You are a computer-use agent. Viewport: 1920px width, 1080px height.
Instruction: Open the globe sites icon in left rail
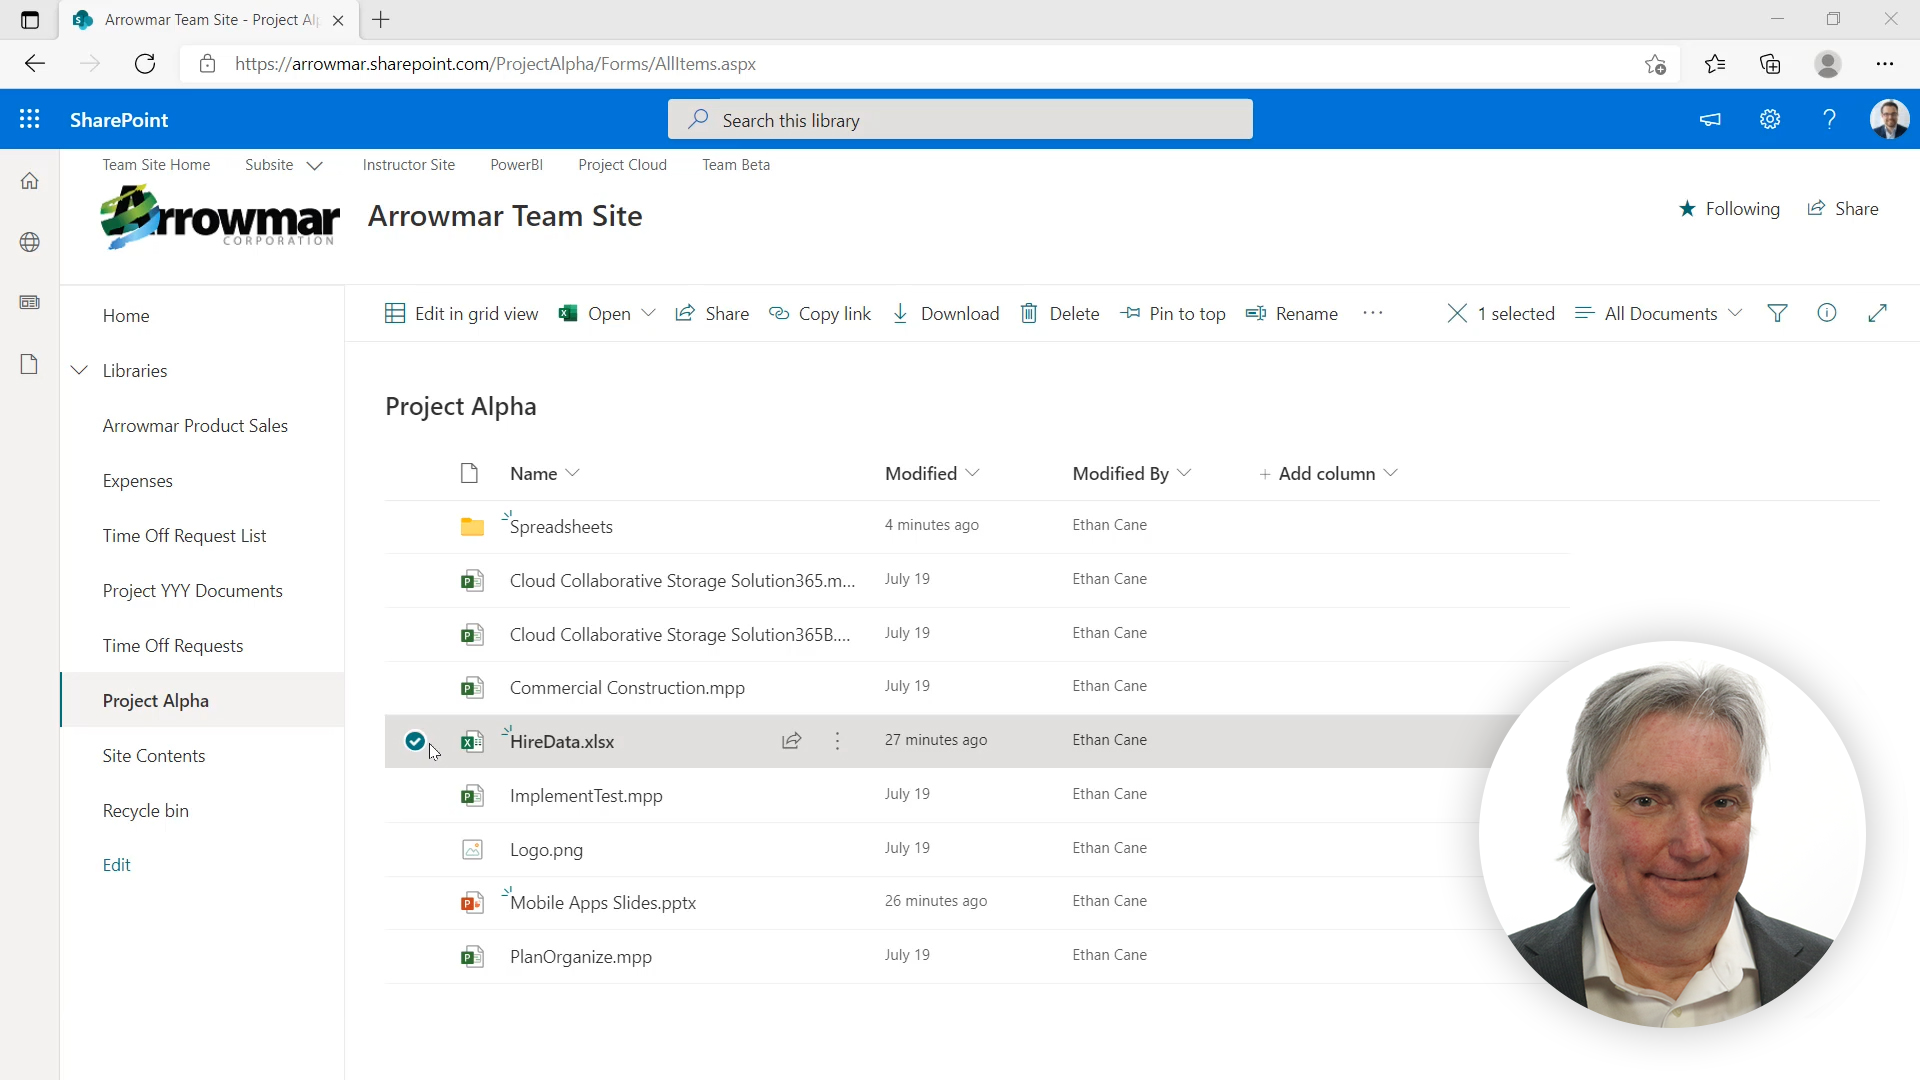click(x=30, y=242)
